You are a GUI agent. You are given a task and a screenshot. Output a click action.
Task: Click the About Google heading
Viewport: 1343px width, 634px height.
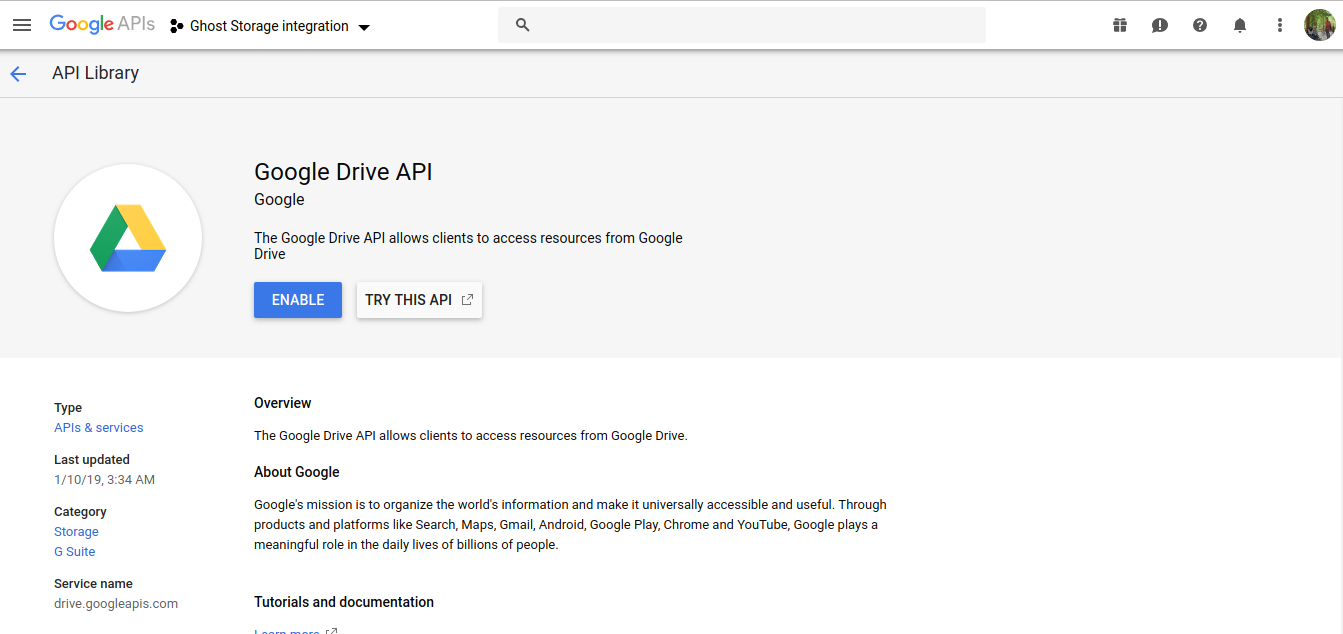pos(297,472)
